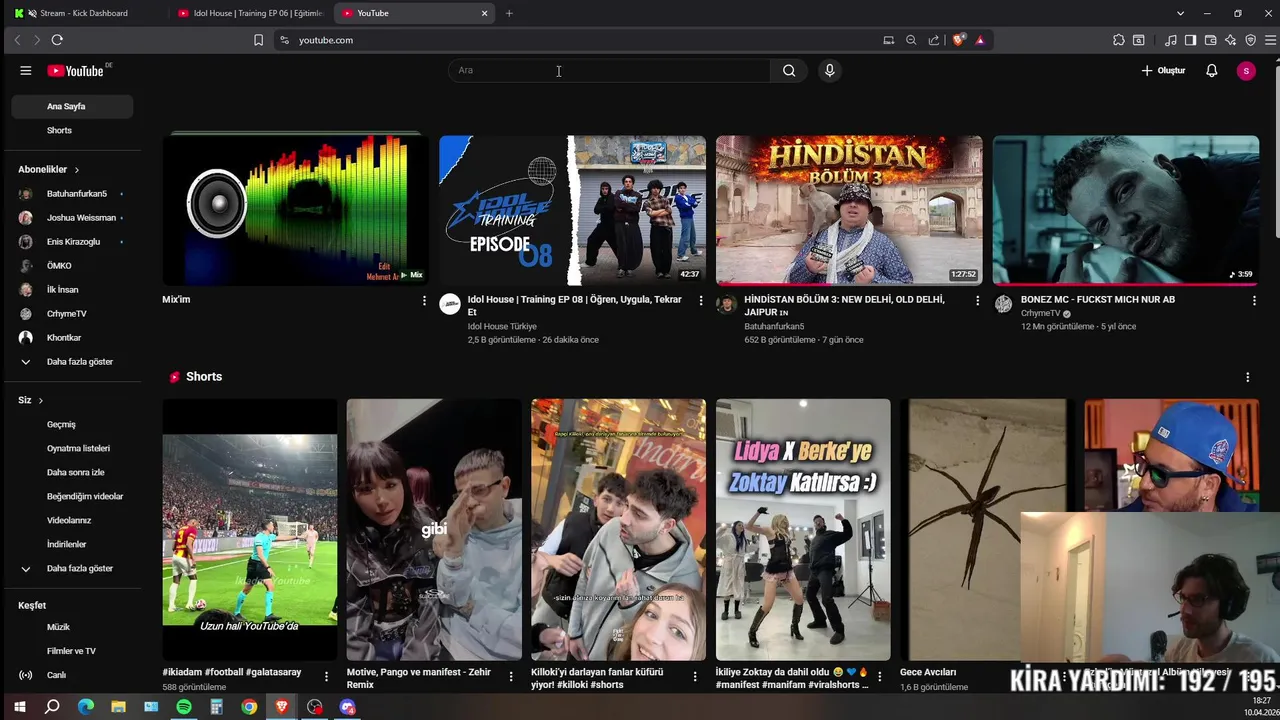Reload the page in the browser

click(x=57, y=40)
